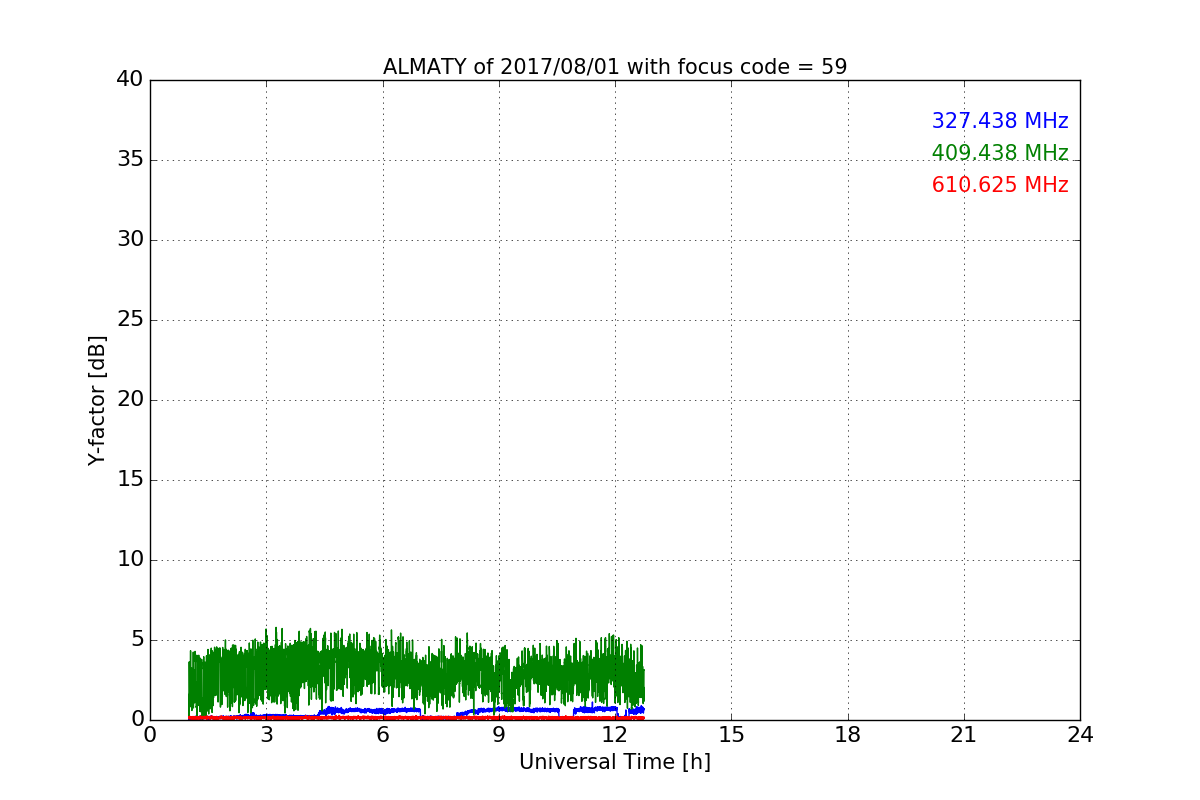Viewport: 1200px width, 800px height.
Task: Click y-axis tick label 35
Action: coord(130,160)
